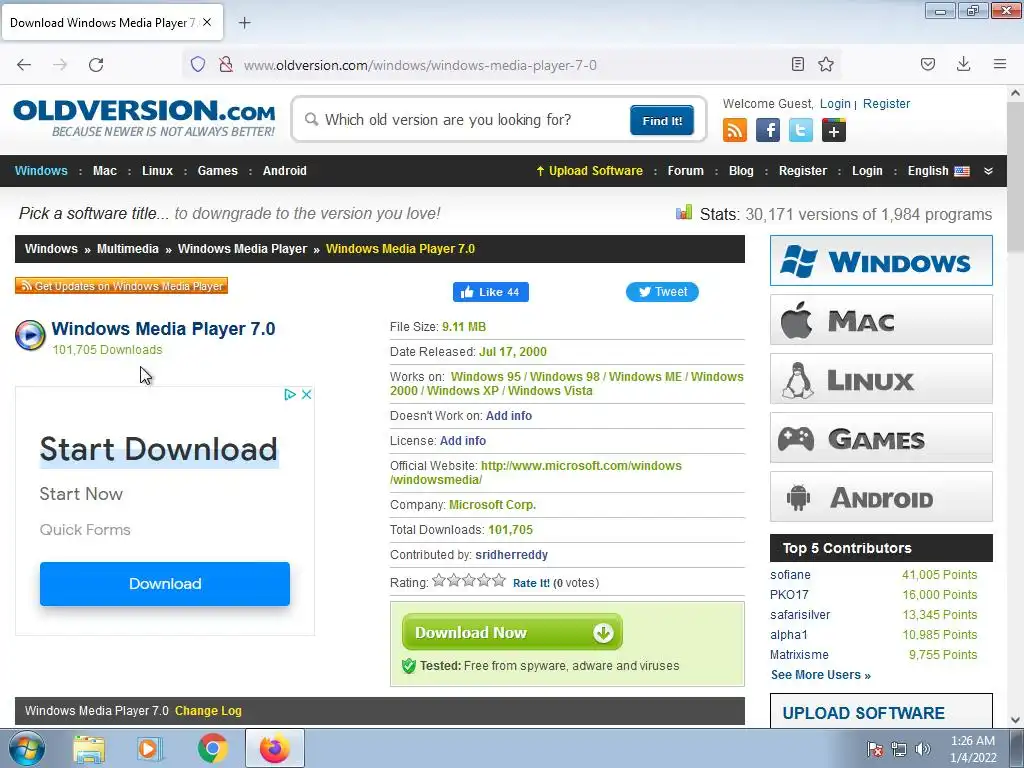Click Get Updates on Windows Media Player

tap(121, 286)
